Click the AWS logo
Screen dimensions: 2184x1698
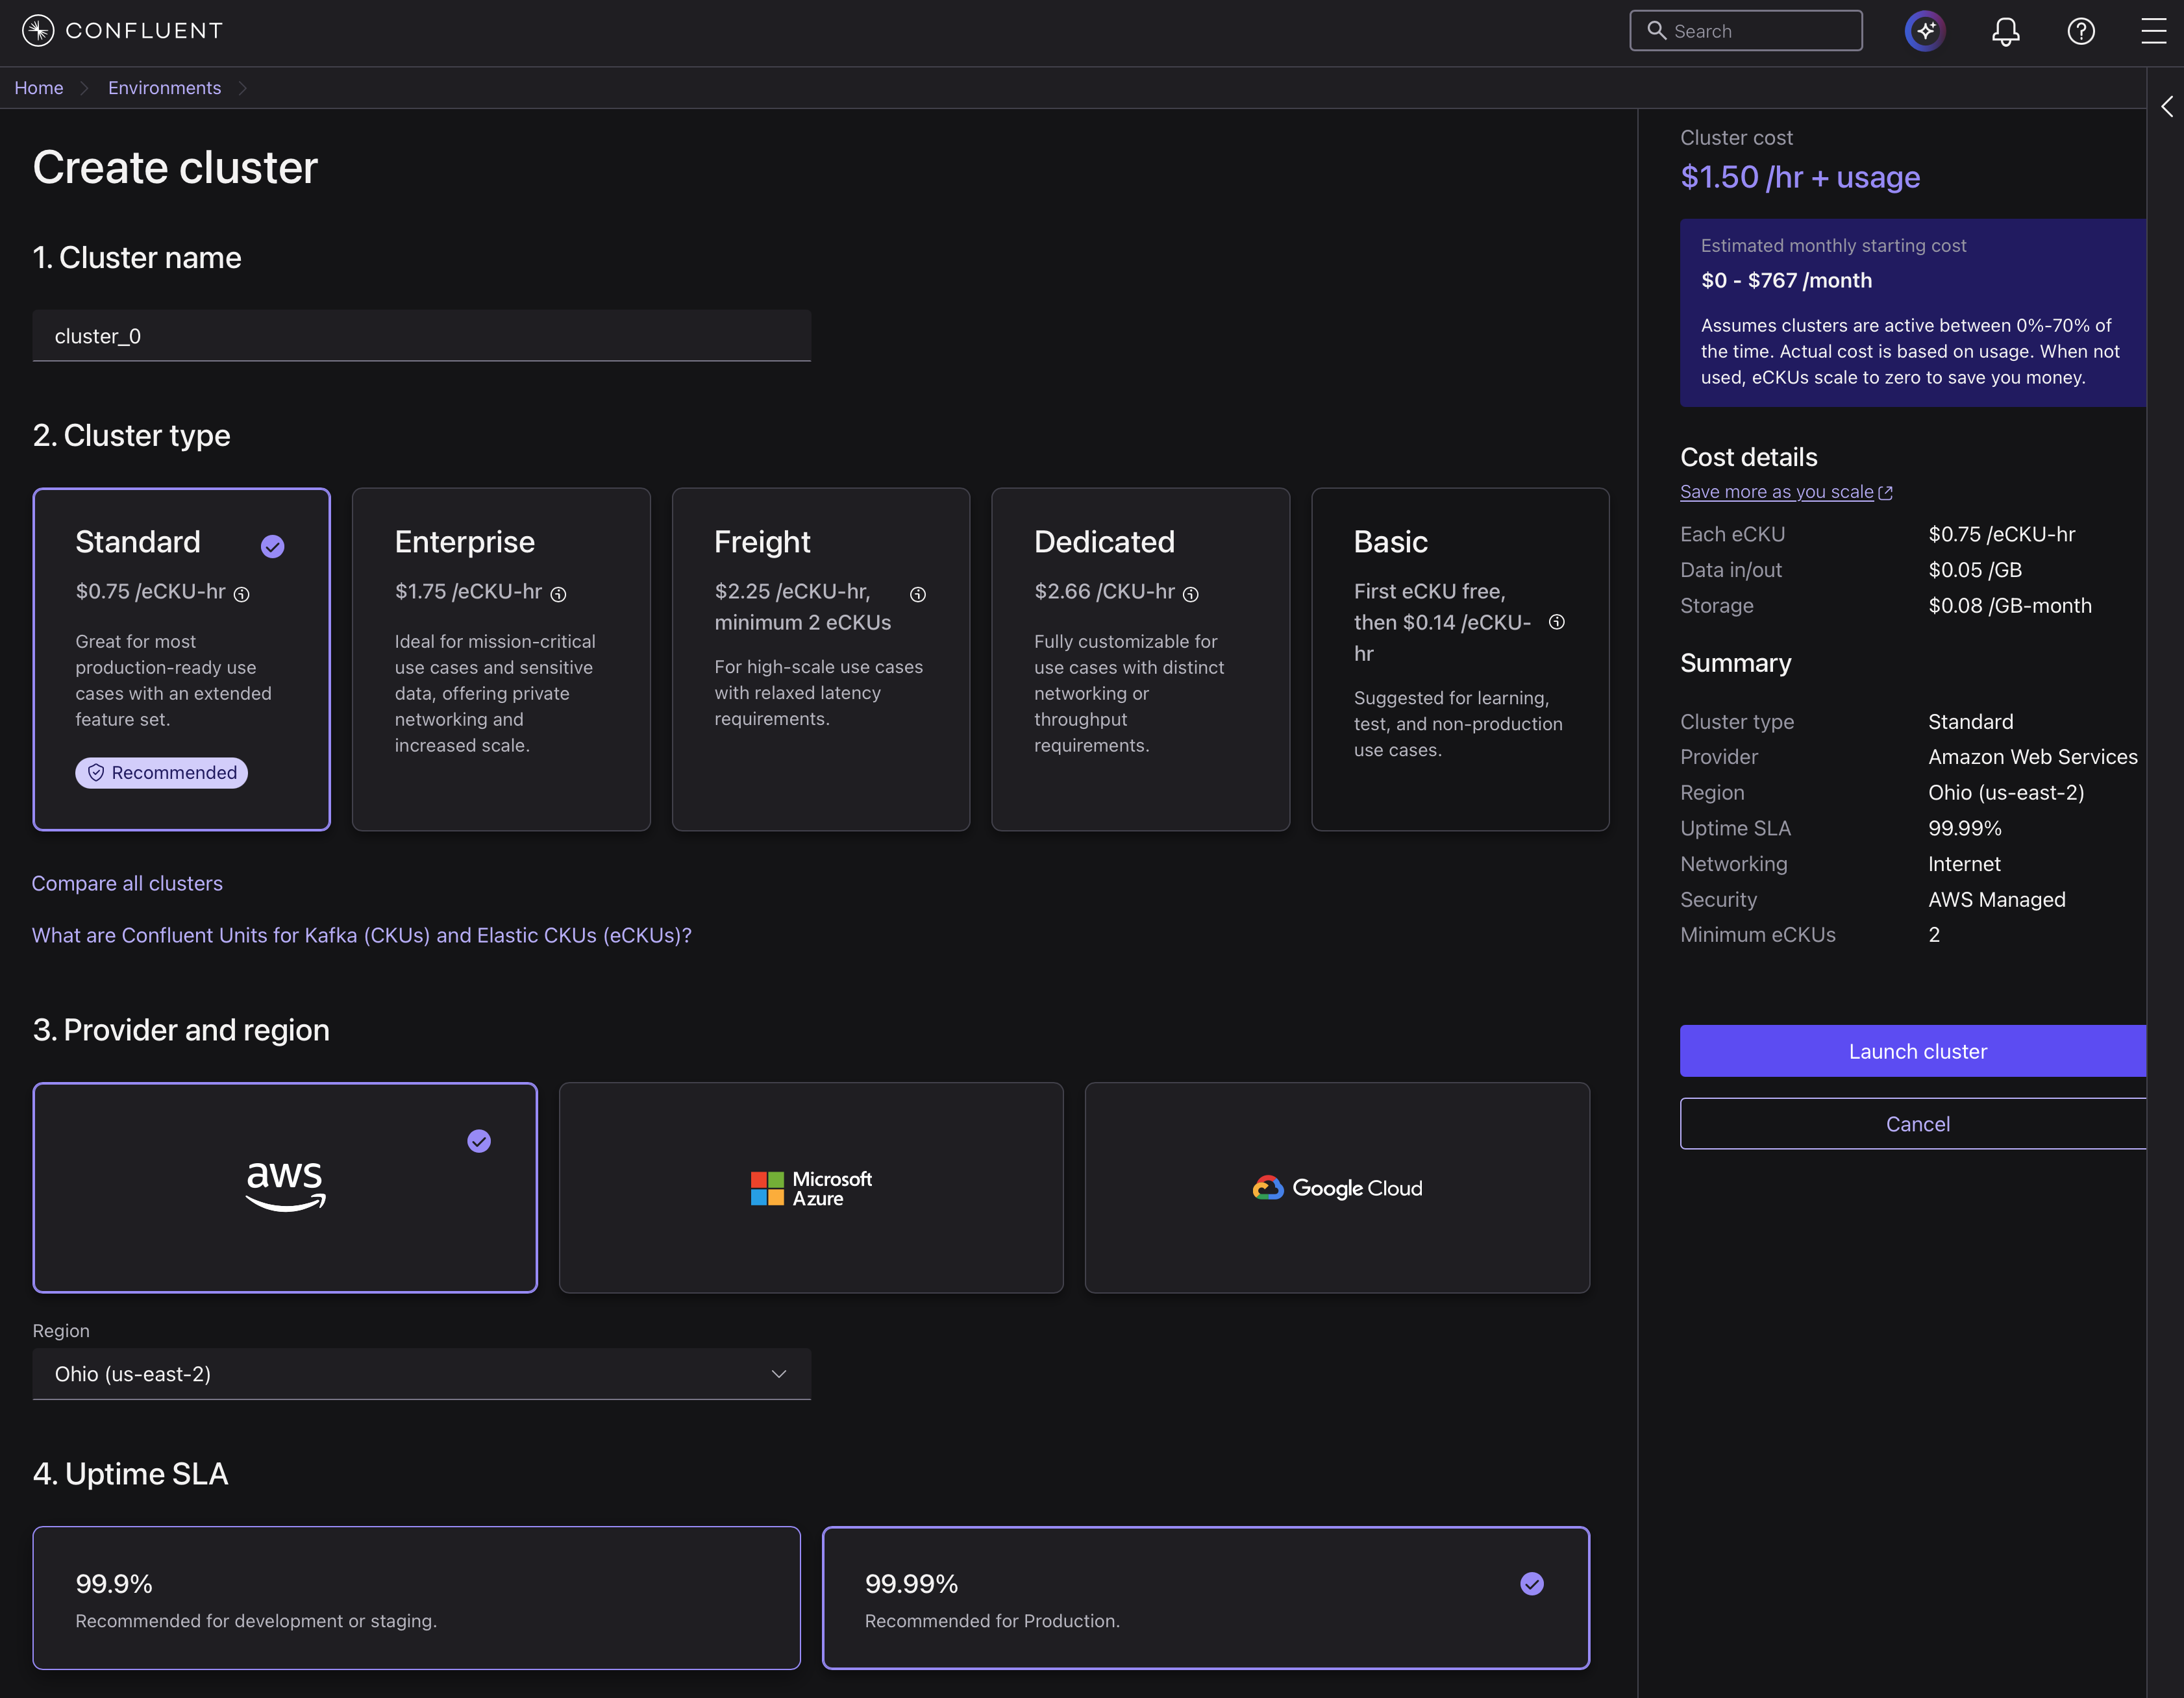tap(286, 1187)
